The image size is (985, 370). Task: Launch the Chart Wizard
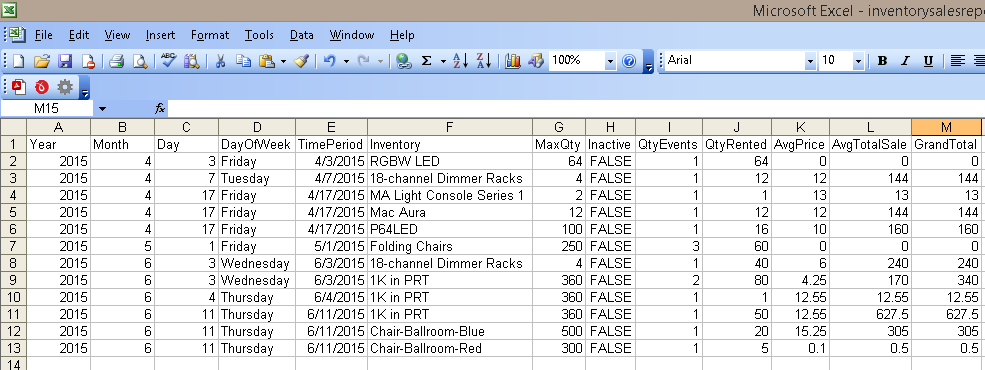(513, 61)
